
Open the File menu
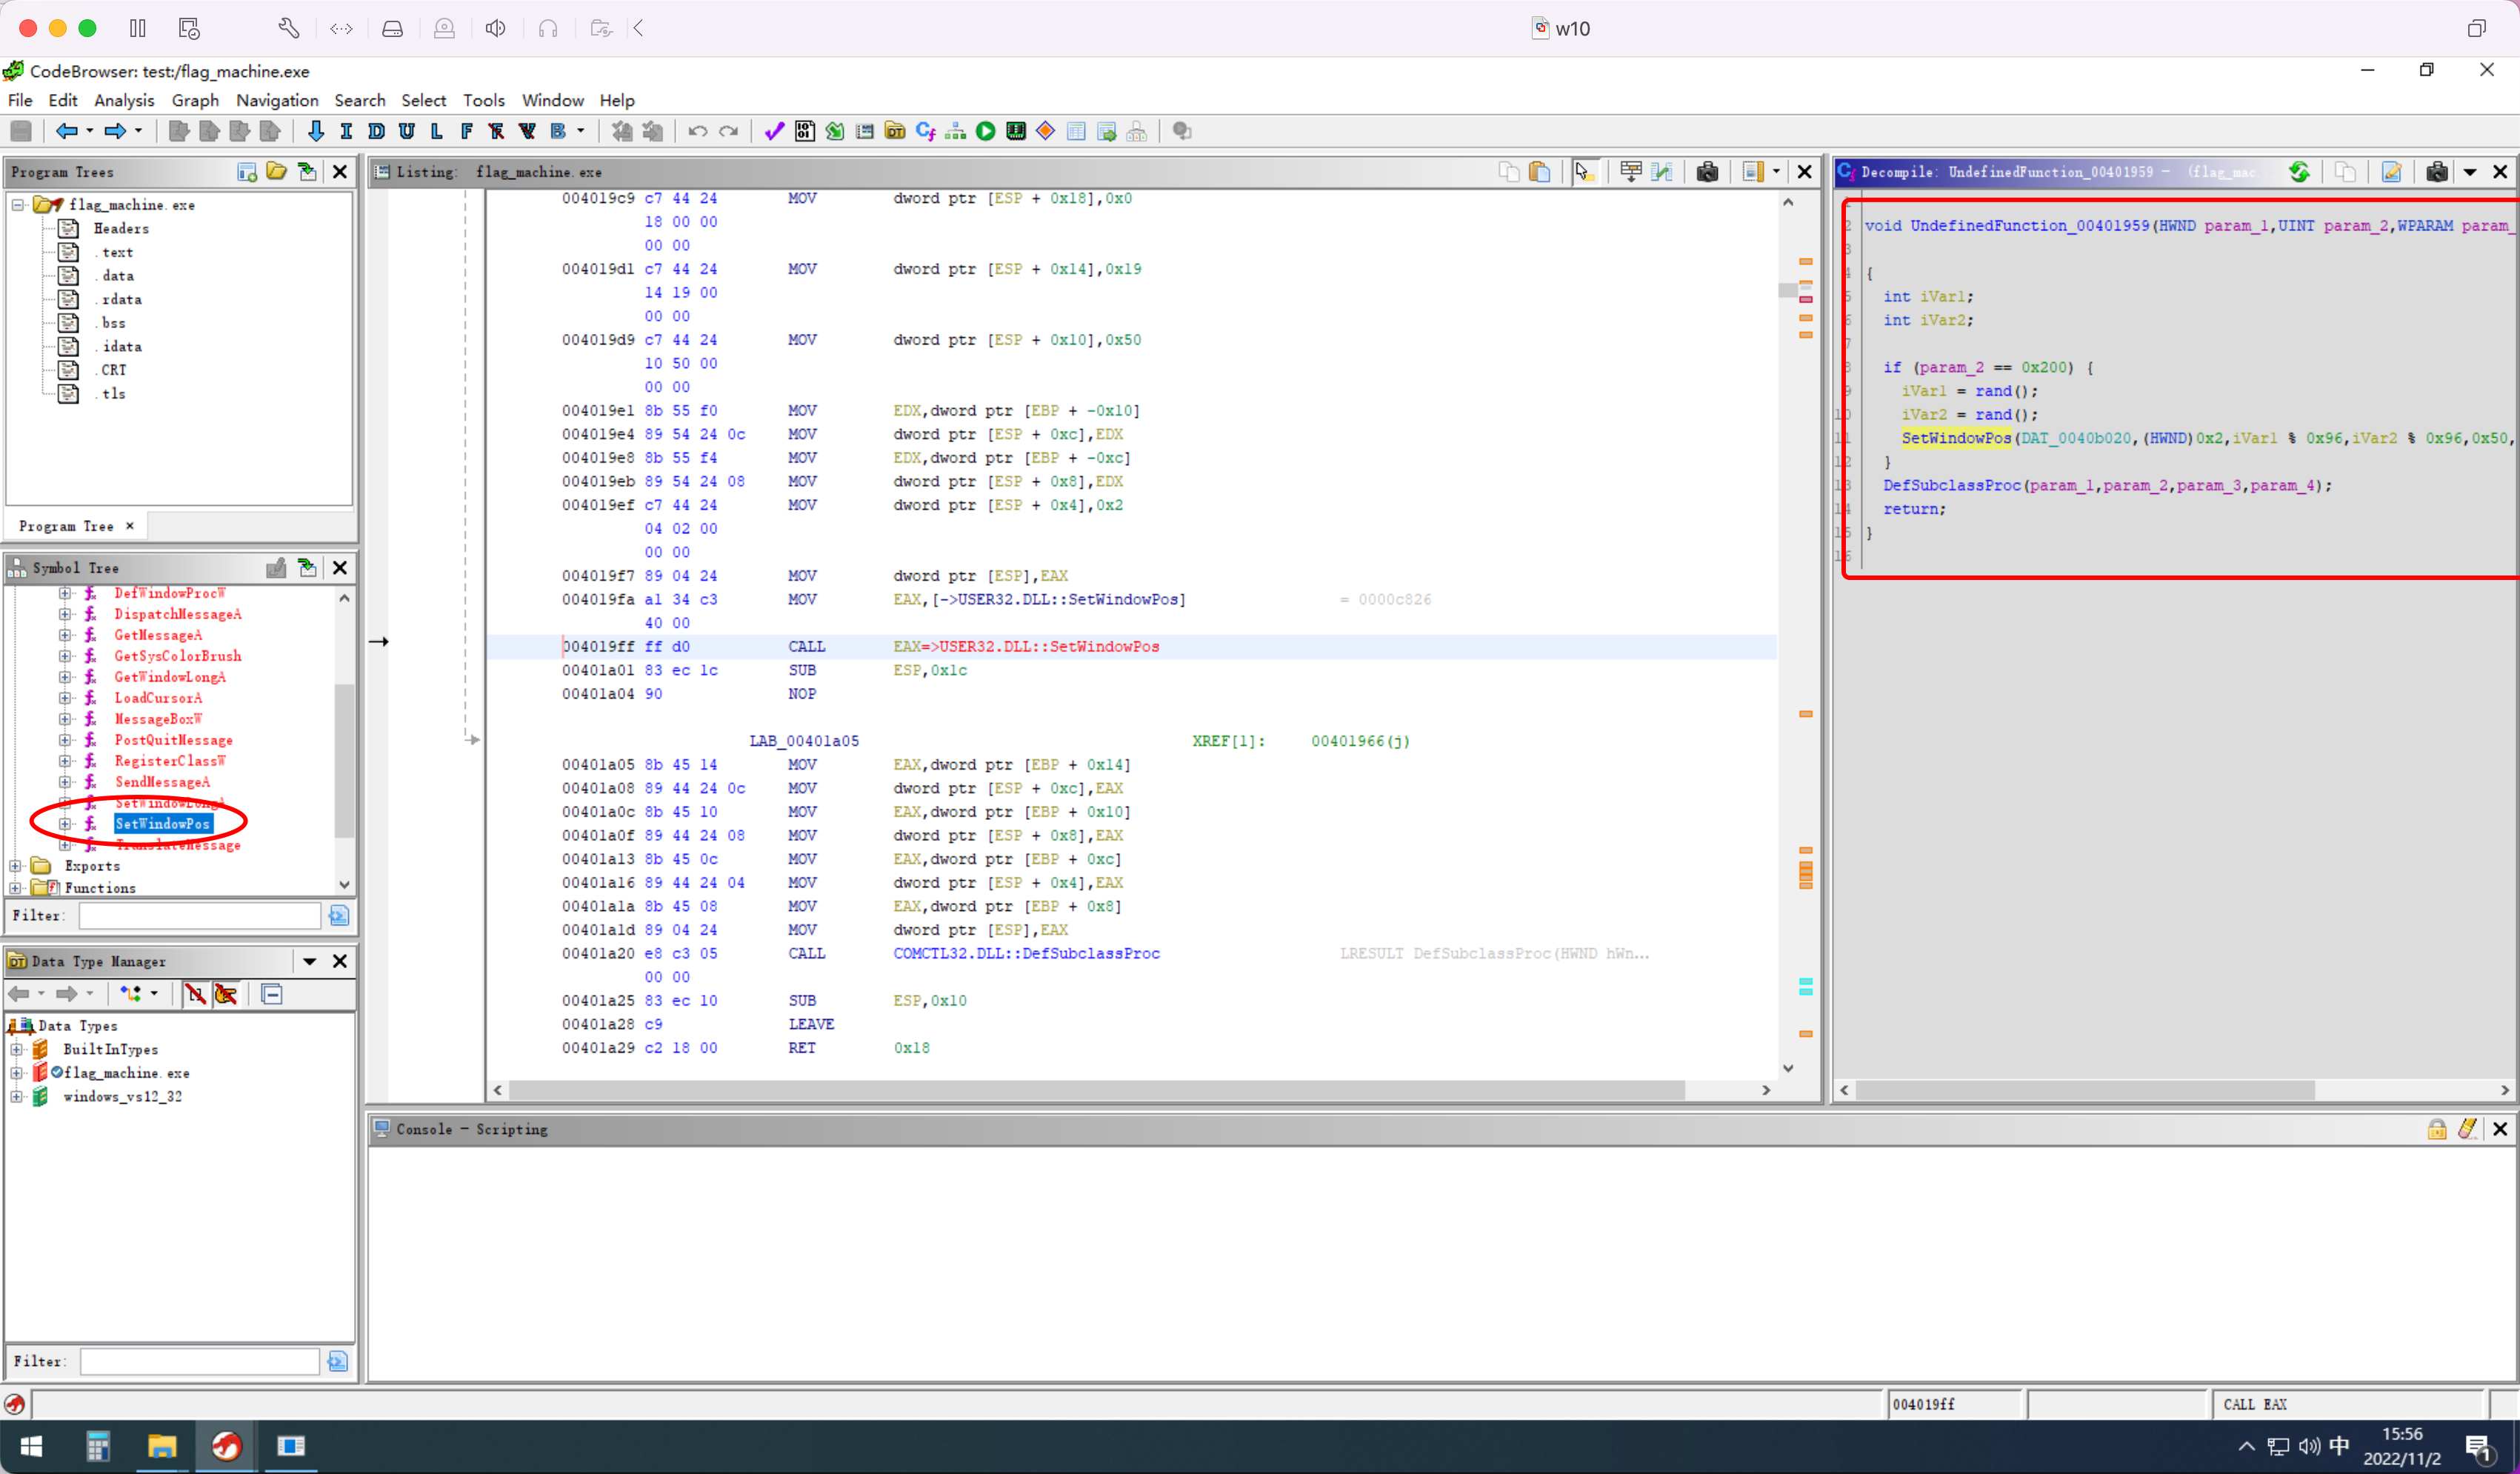pyautogui.click(x=20, y=100)
